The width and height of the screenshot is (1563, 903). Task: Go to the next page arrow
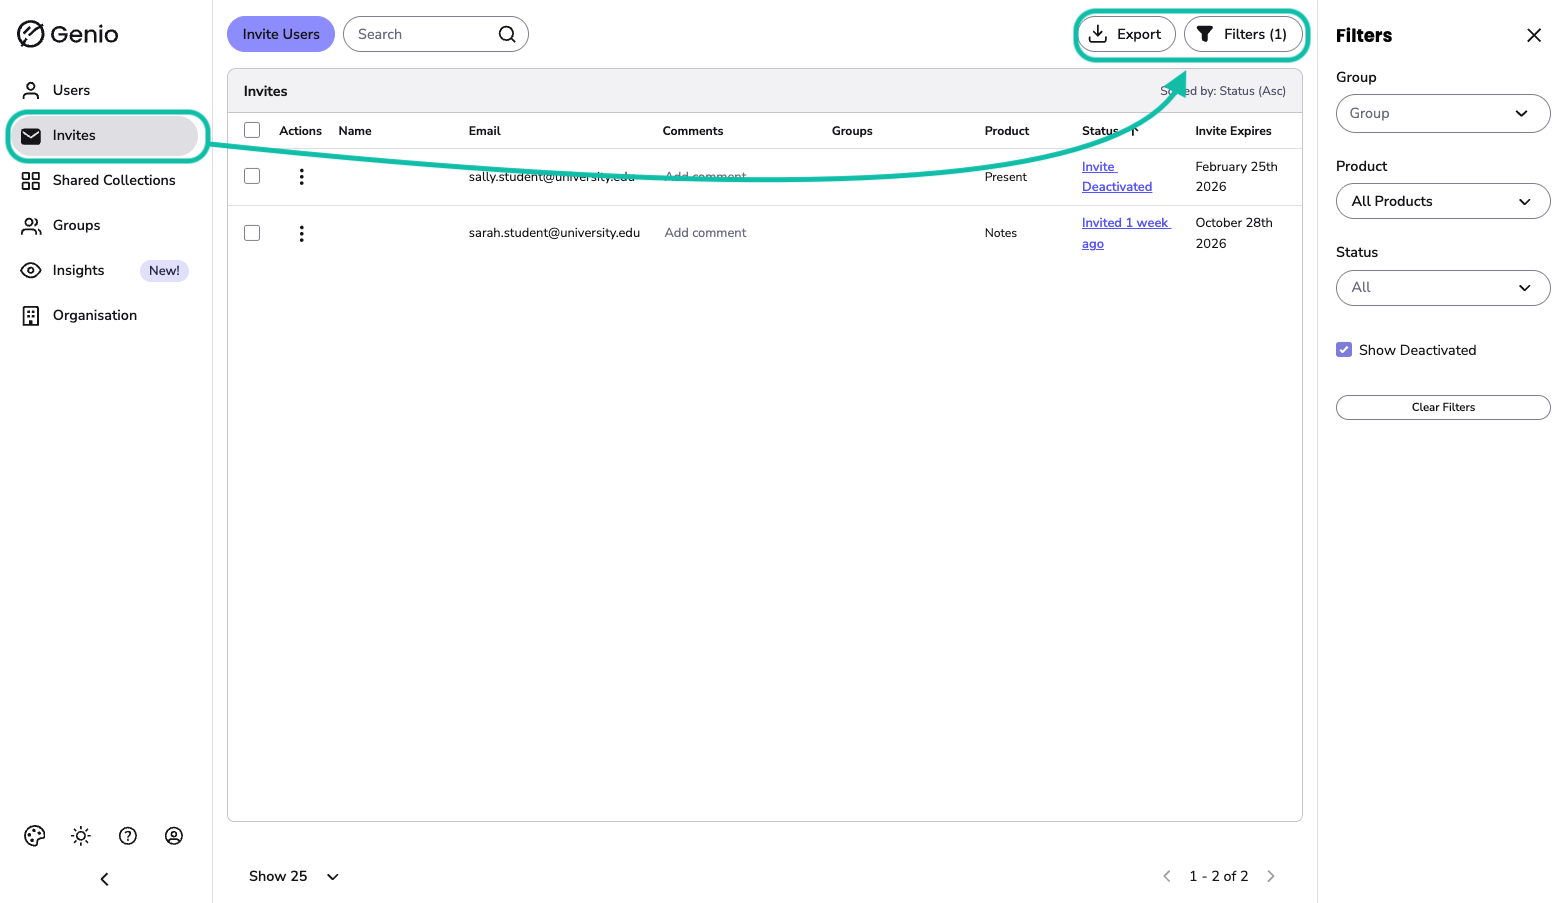point(1271,876)
